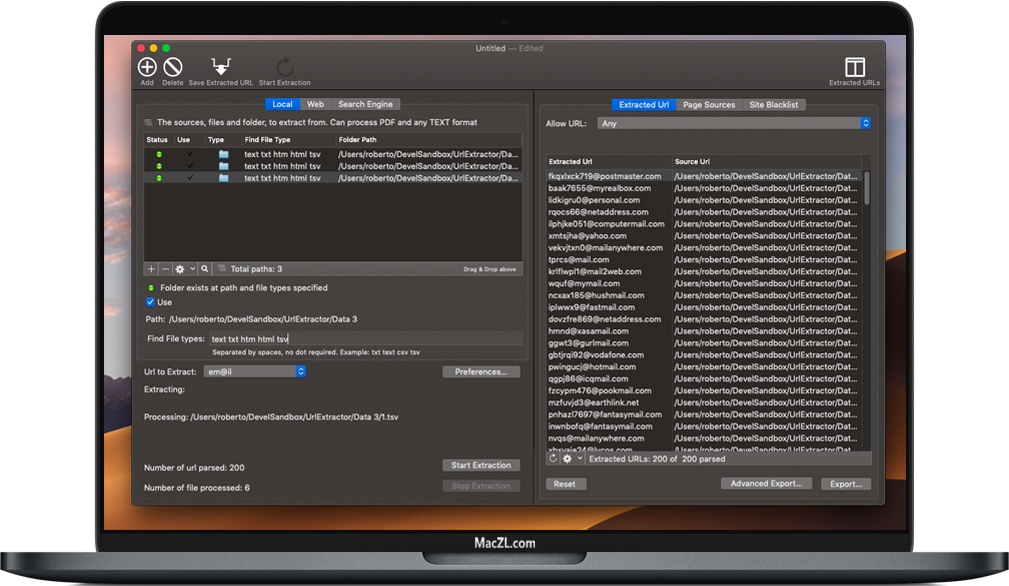Viewport: 1009px width, 586px height.
Task: Click the Advanced Export button
Action: click(x=766, y=483)
